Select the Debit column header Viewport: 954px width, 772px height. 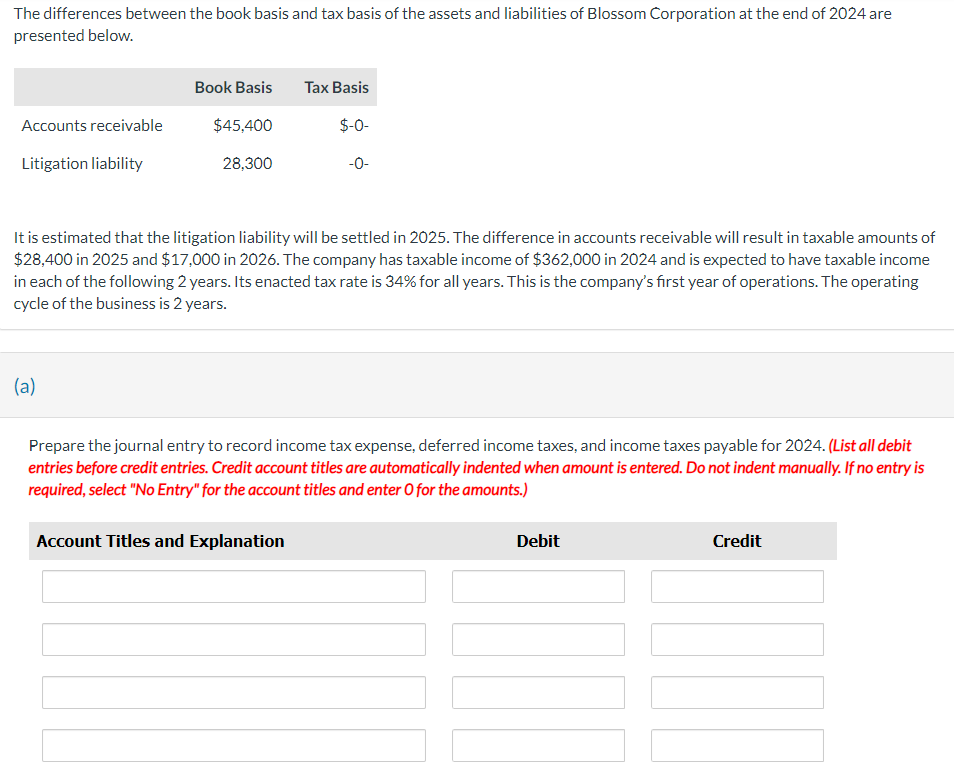coord(537,540)
